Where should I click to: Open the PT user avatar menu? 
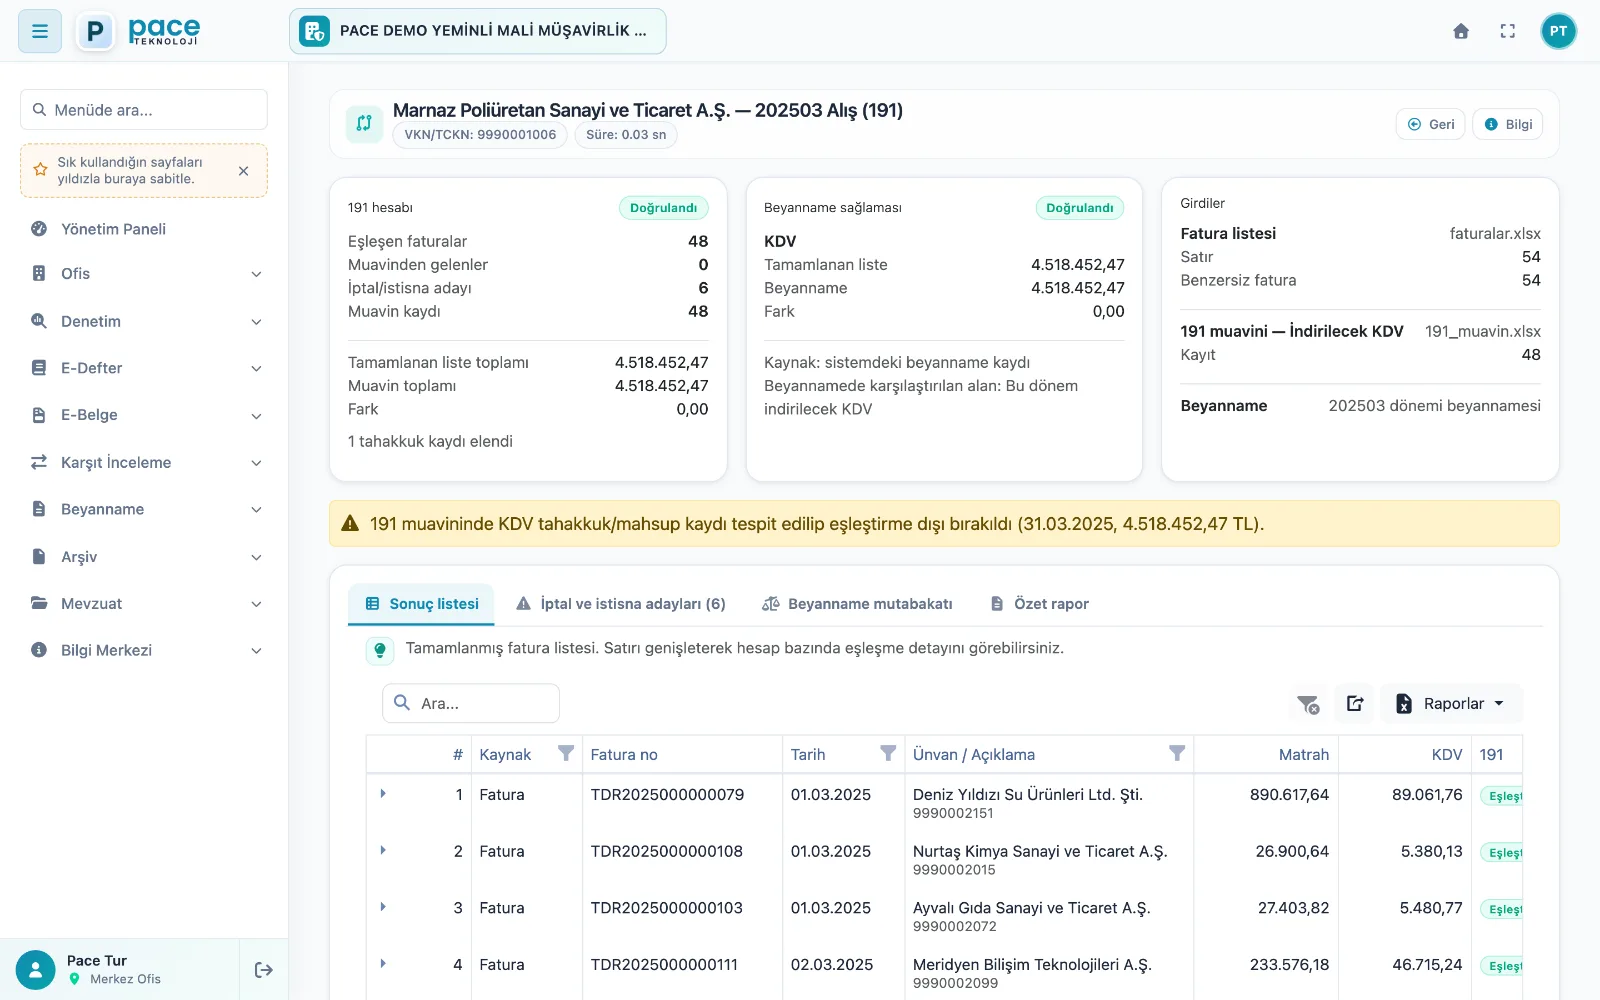pyautogui.click(x=1558, y=31)
